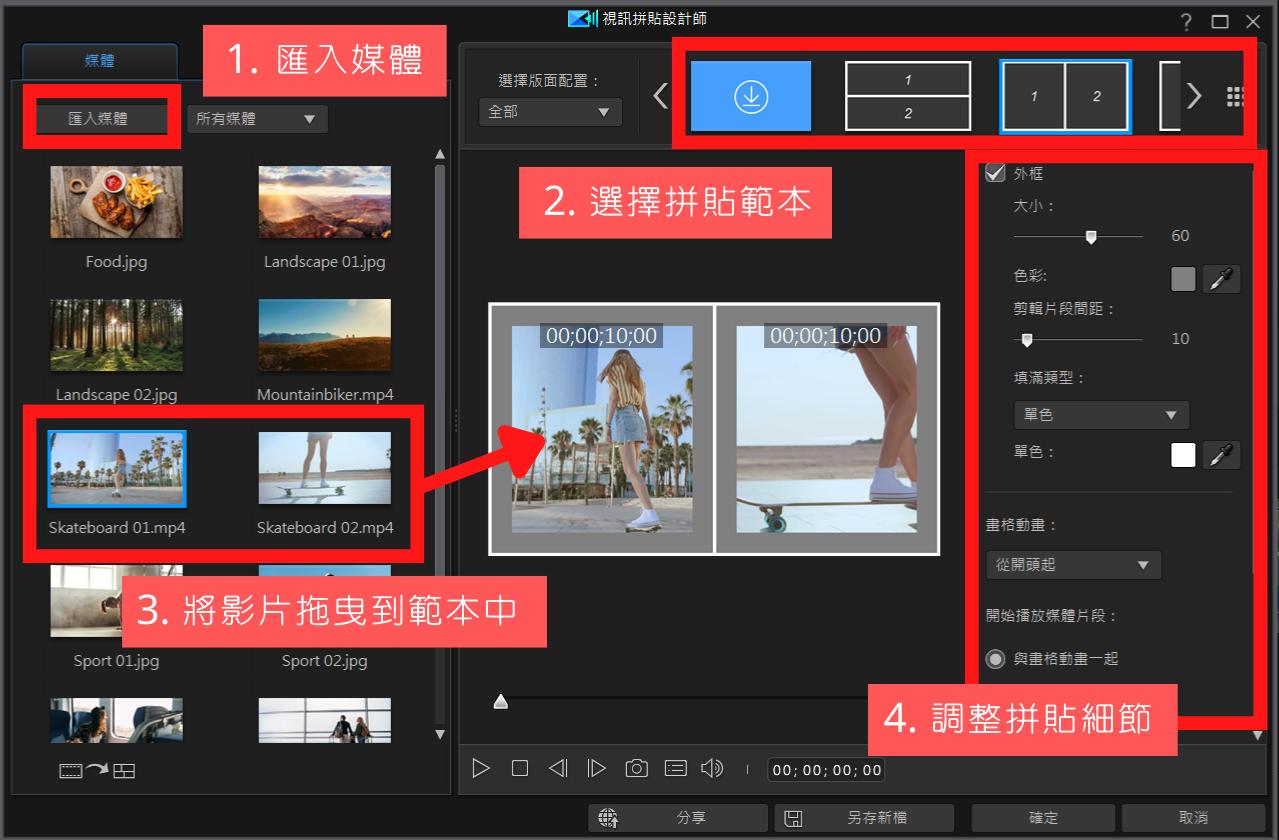This screenshot has height=840, width=1279.
Task: Toggle the 外框 border checkbox
Action: tap(995, 173)
